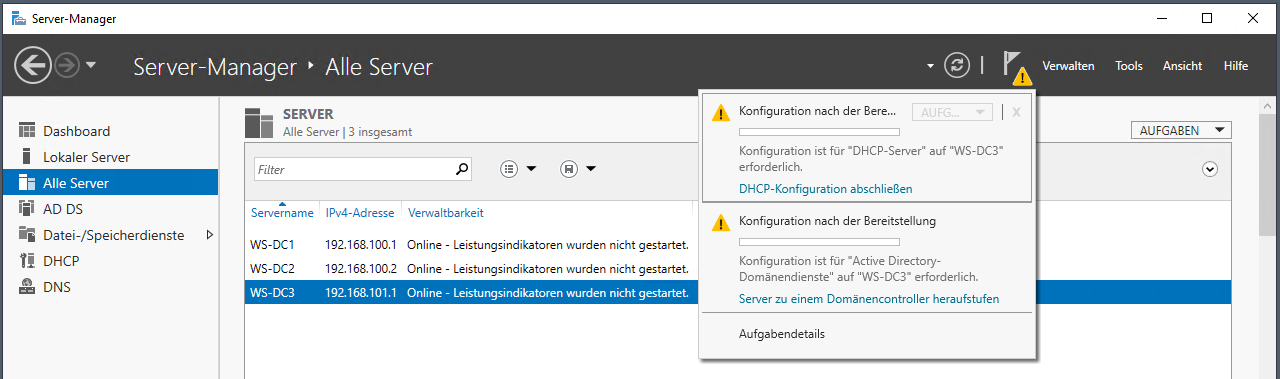Expand the server tile with chevron button
Image resolution: width=1280 pixels, height=379 pixels.
pyautogui.click(x=1210, y=169)
